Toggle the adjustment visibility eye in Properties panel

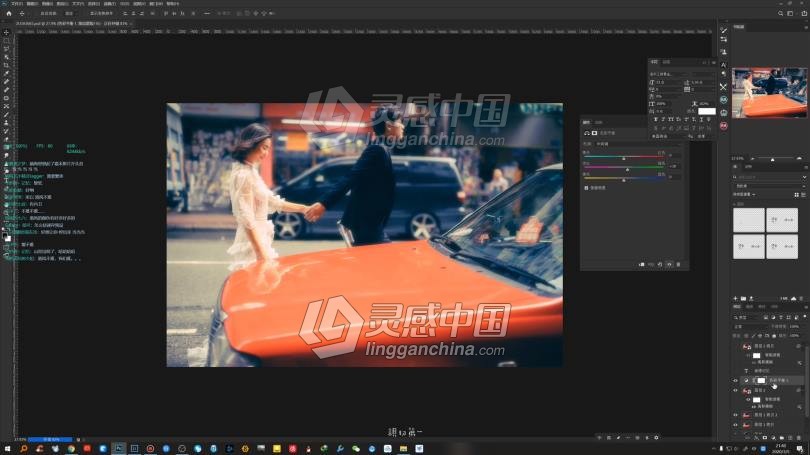click(x=669, y=264)
